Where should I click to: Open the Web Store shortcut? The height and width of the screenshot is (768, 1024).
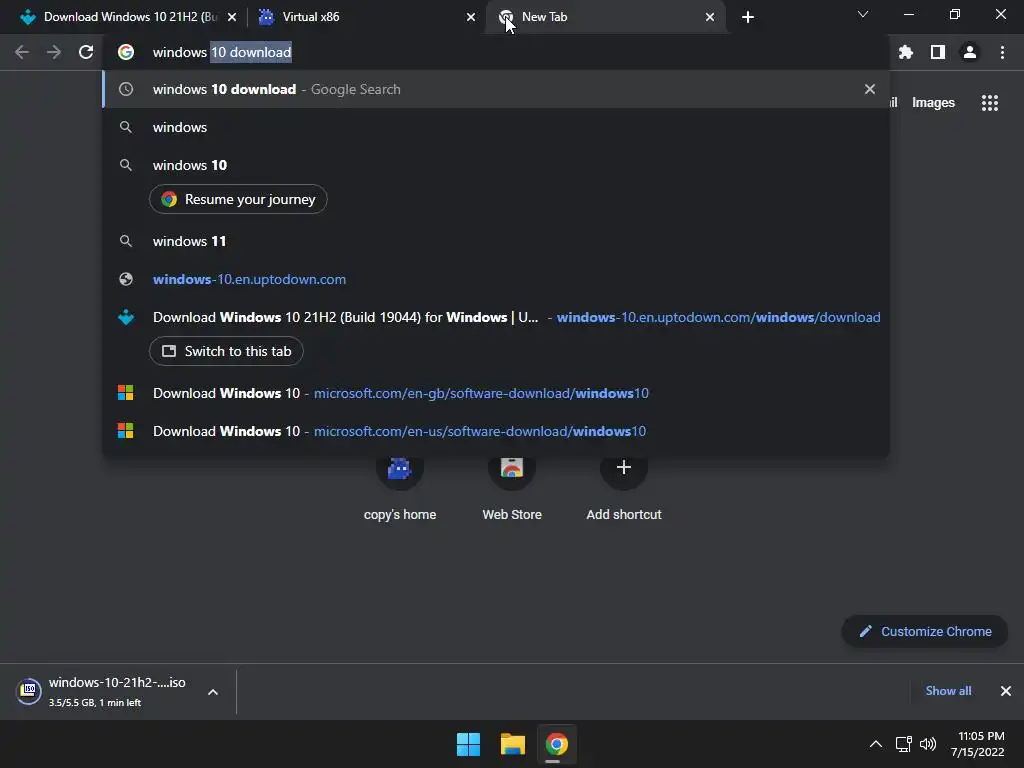point(512,490)
